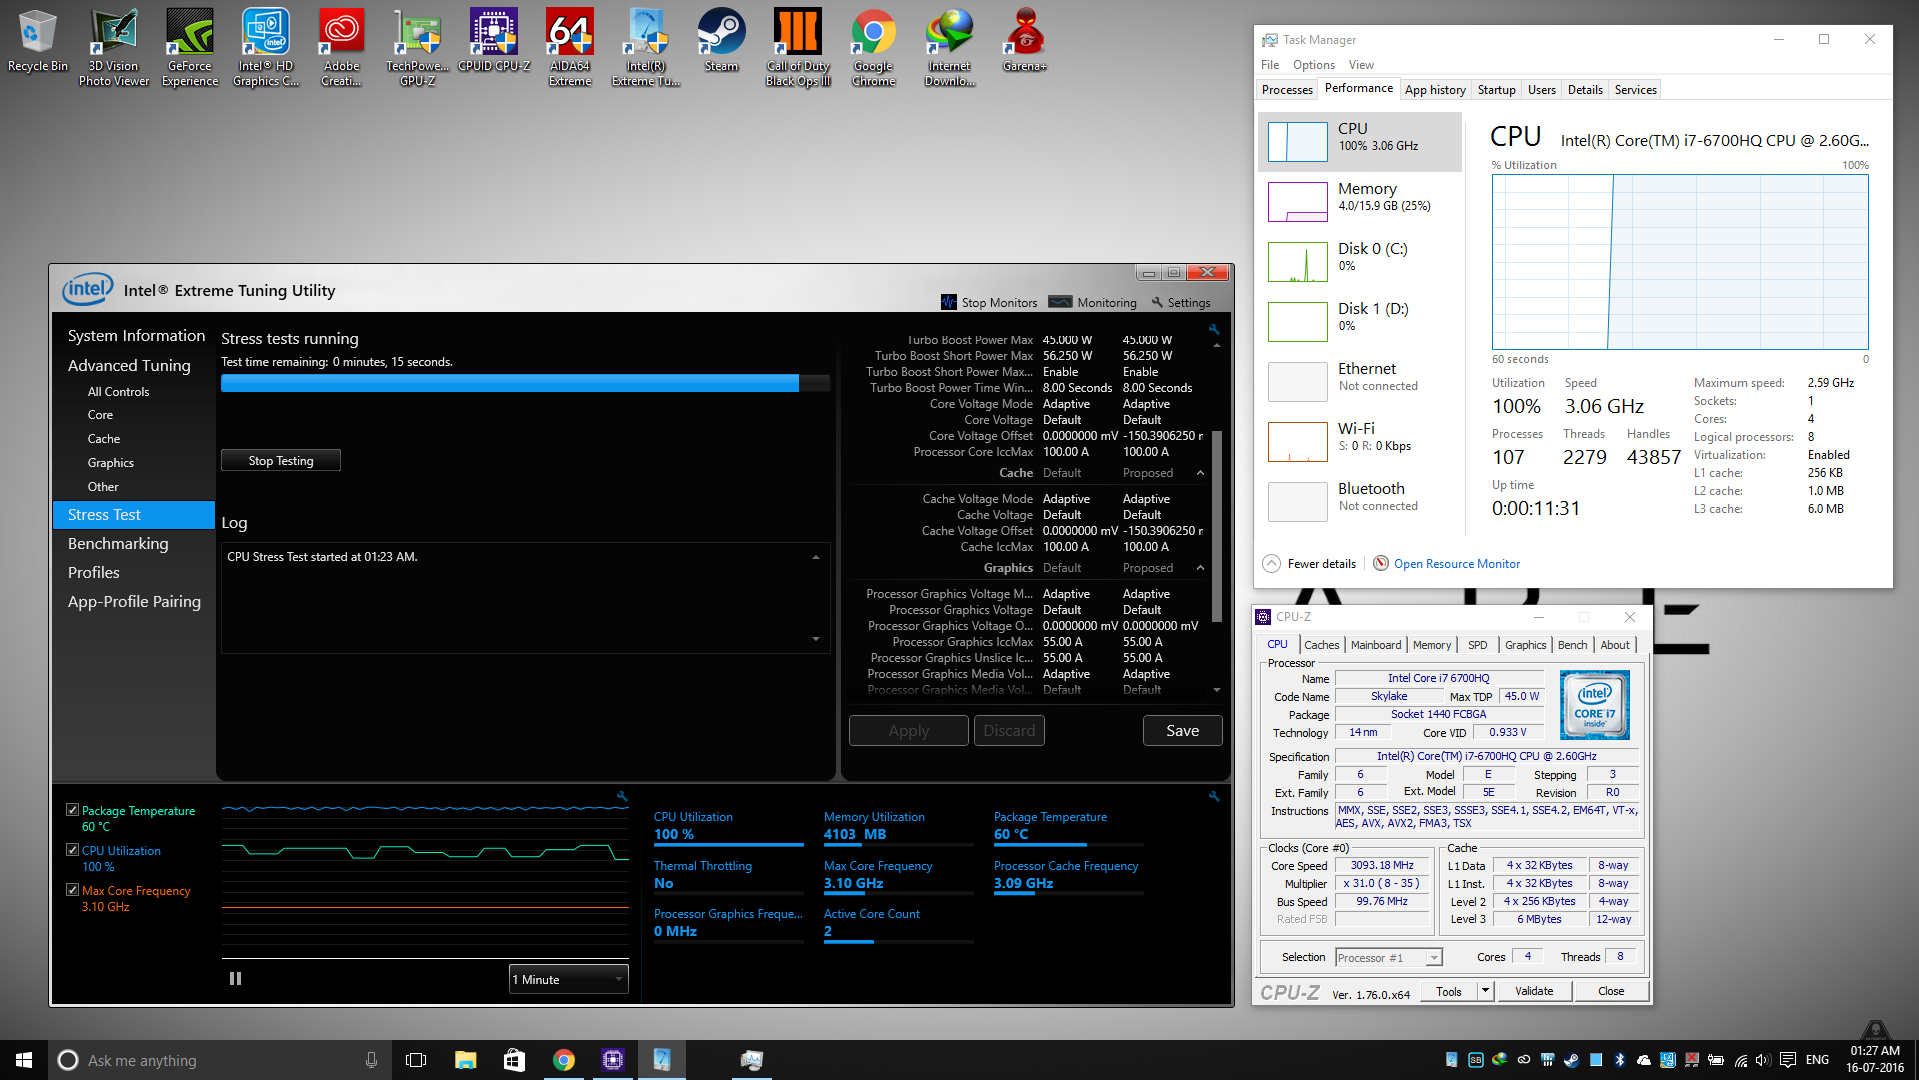The width and height of the screenshot is (1919, 1080).
Task: Launch Adobe Creative Cloud desktop icon
Action: 341,47
